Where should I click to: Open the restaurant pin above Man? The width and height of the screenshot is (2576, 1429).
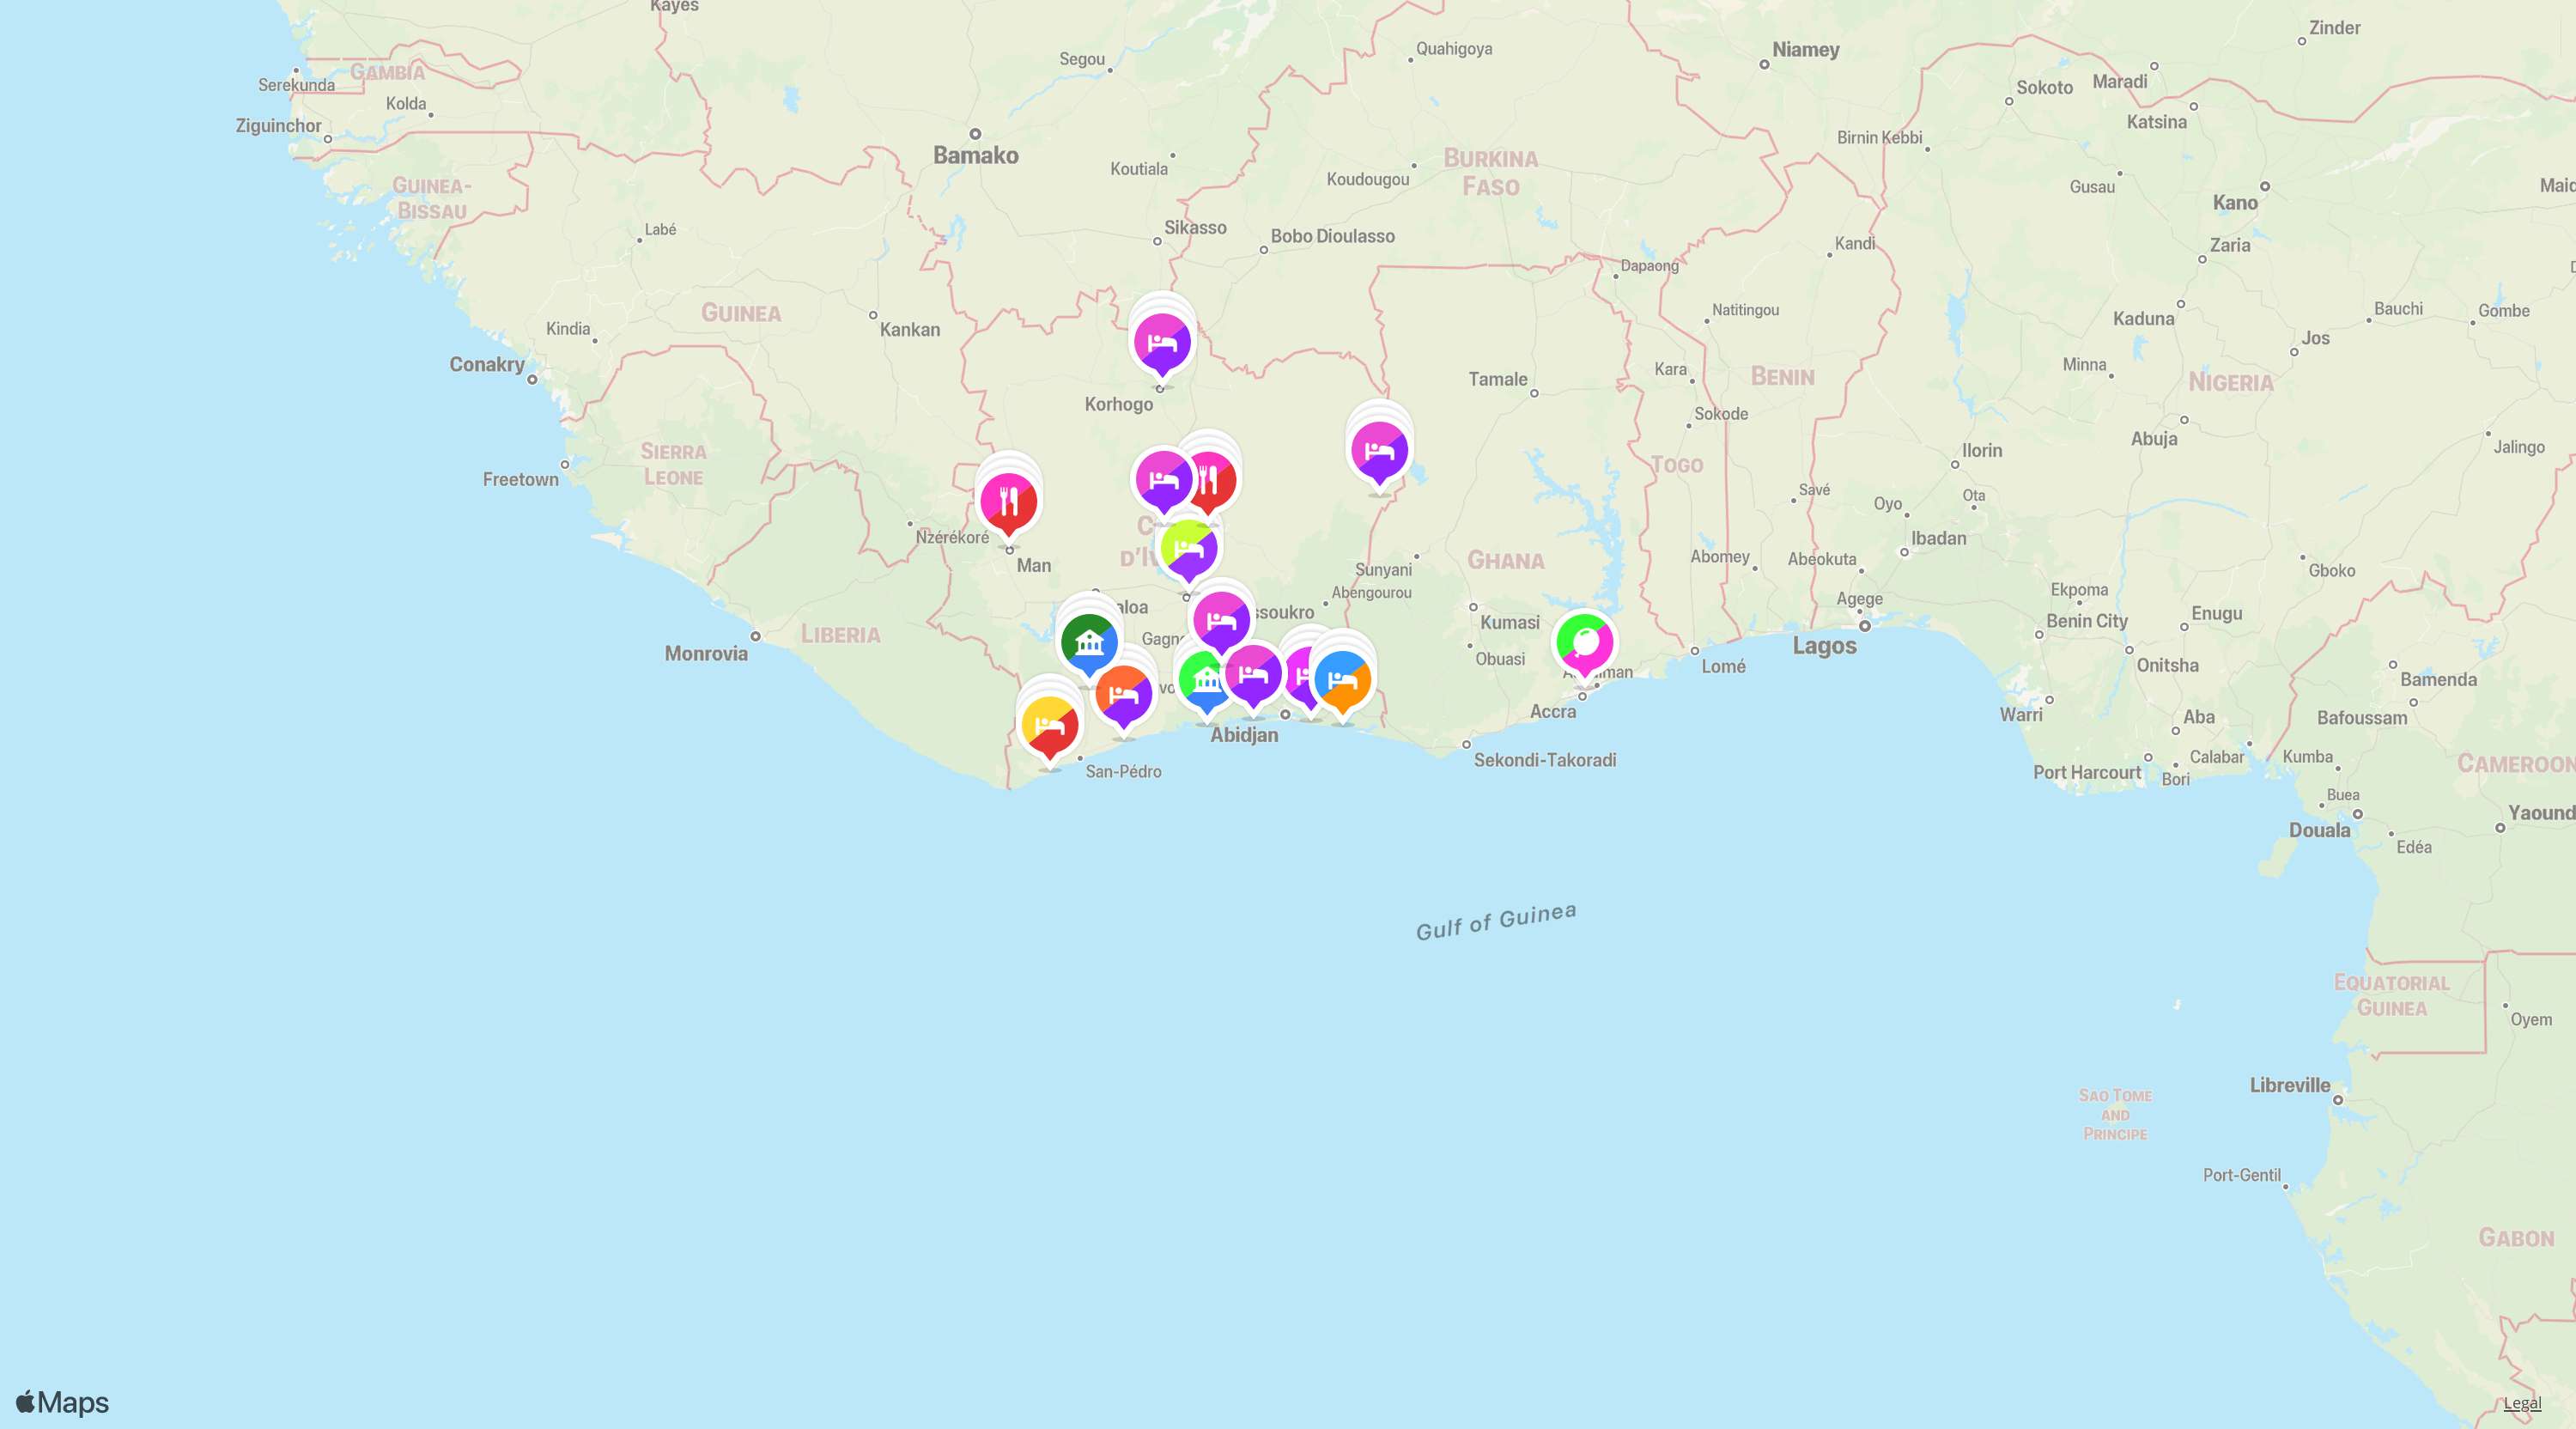pos(1008,502)
